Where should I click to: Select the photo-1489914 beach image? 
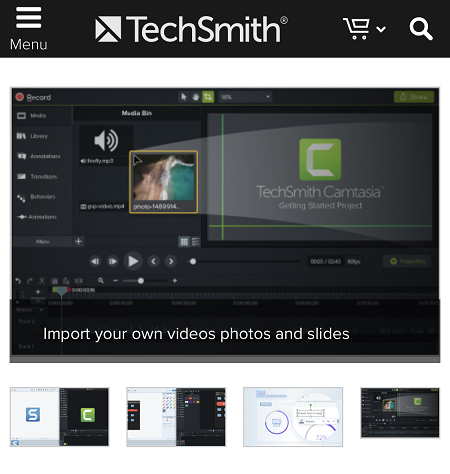(x=164, y=182)
